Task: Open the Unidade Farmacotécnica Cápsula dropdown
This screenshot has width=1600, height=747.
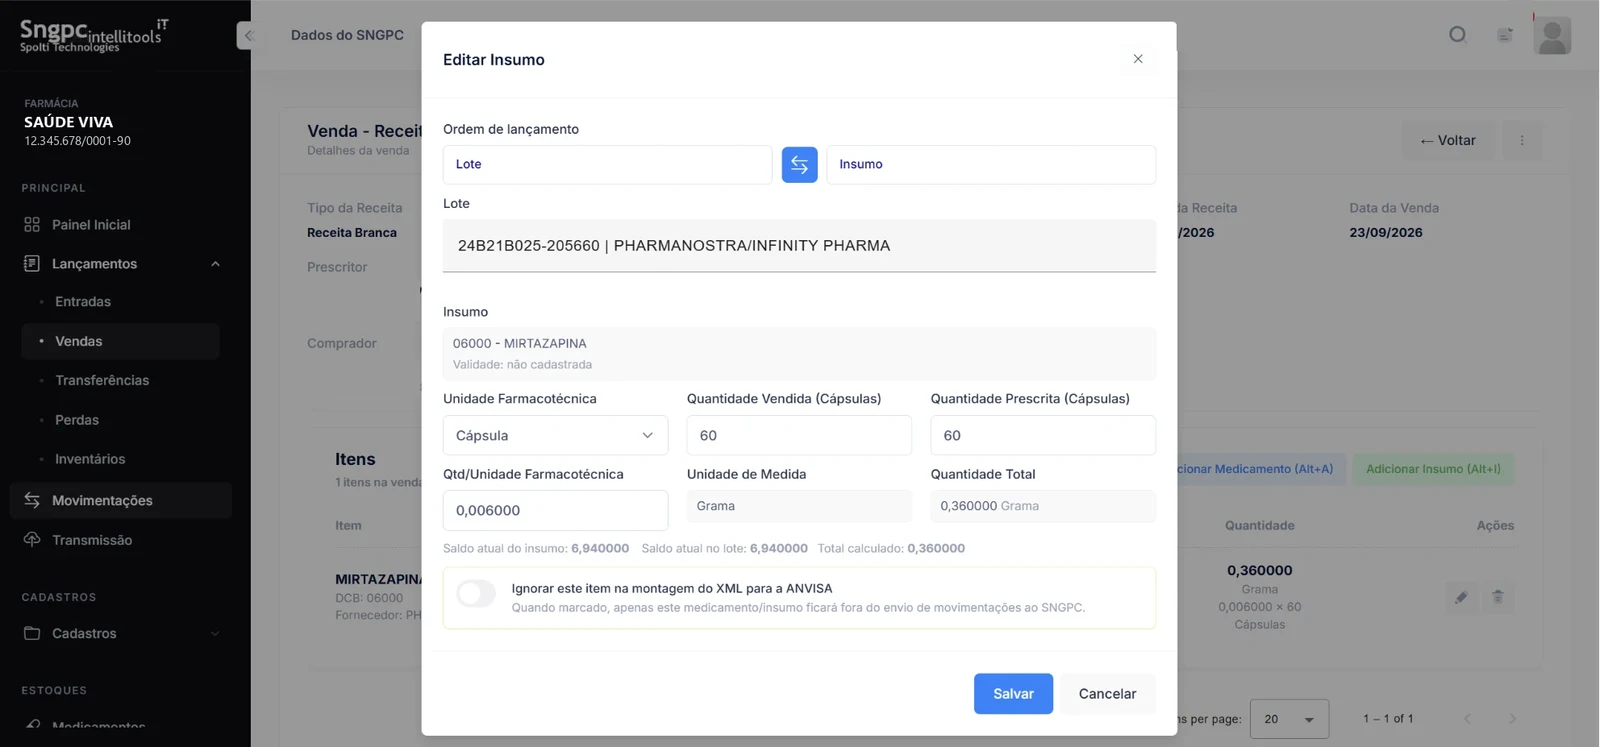Action: (555, 436)
